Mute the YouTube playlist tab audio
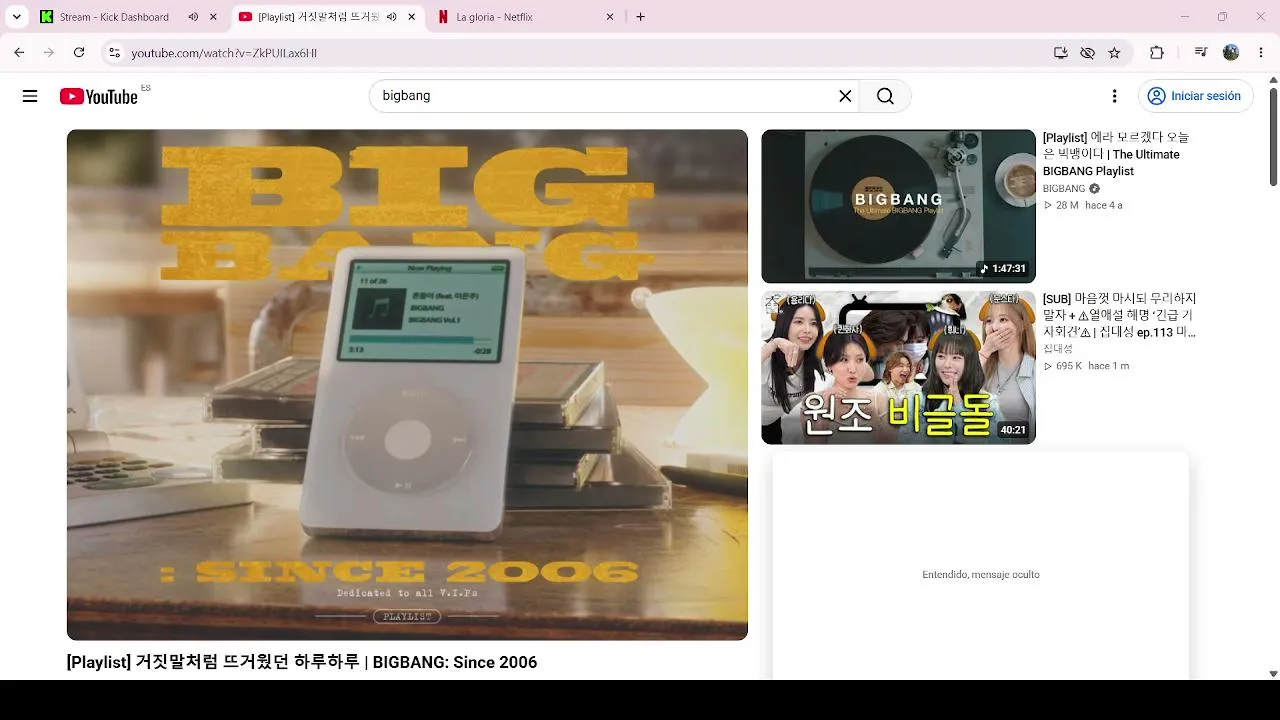Image resolution: width=1280 pixels, height=720 pixels. [391, 17]
